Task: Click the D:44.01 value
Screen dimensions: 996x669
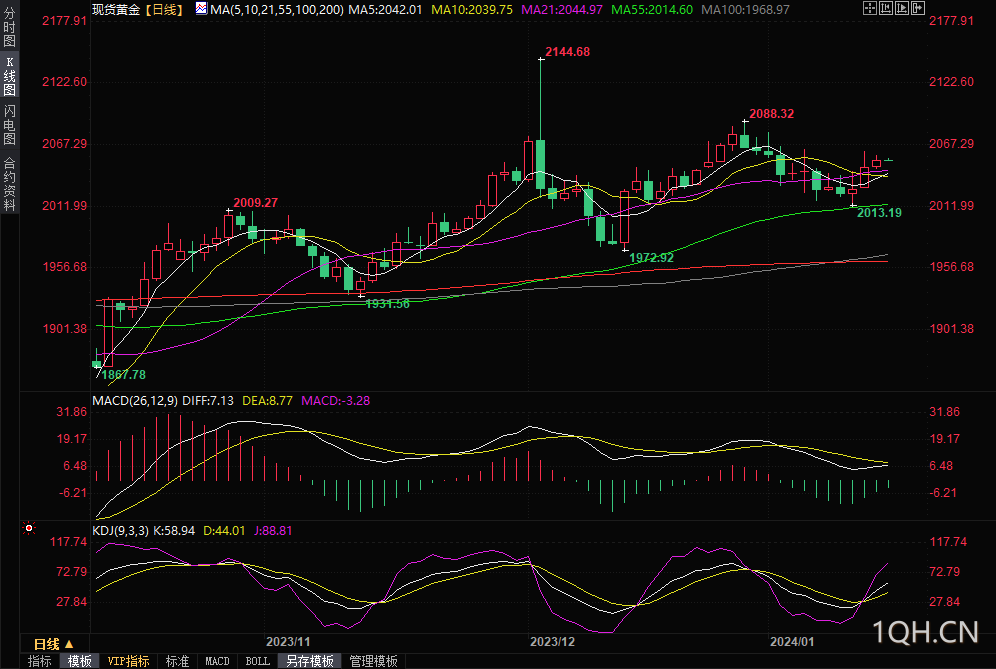Action: [x=224, y=530]
